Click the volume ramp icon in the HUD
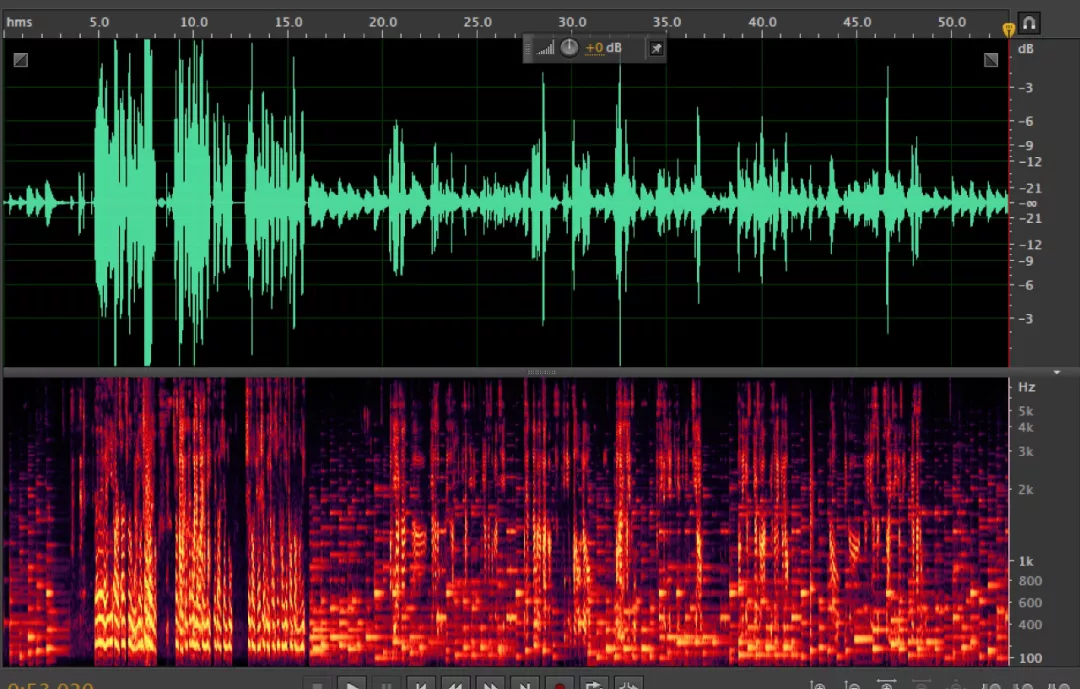 tap(546, 48)
